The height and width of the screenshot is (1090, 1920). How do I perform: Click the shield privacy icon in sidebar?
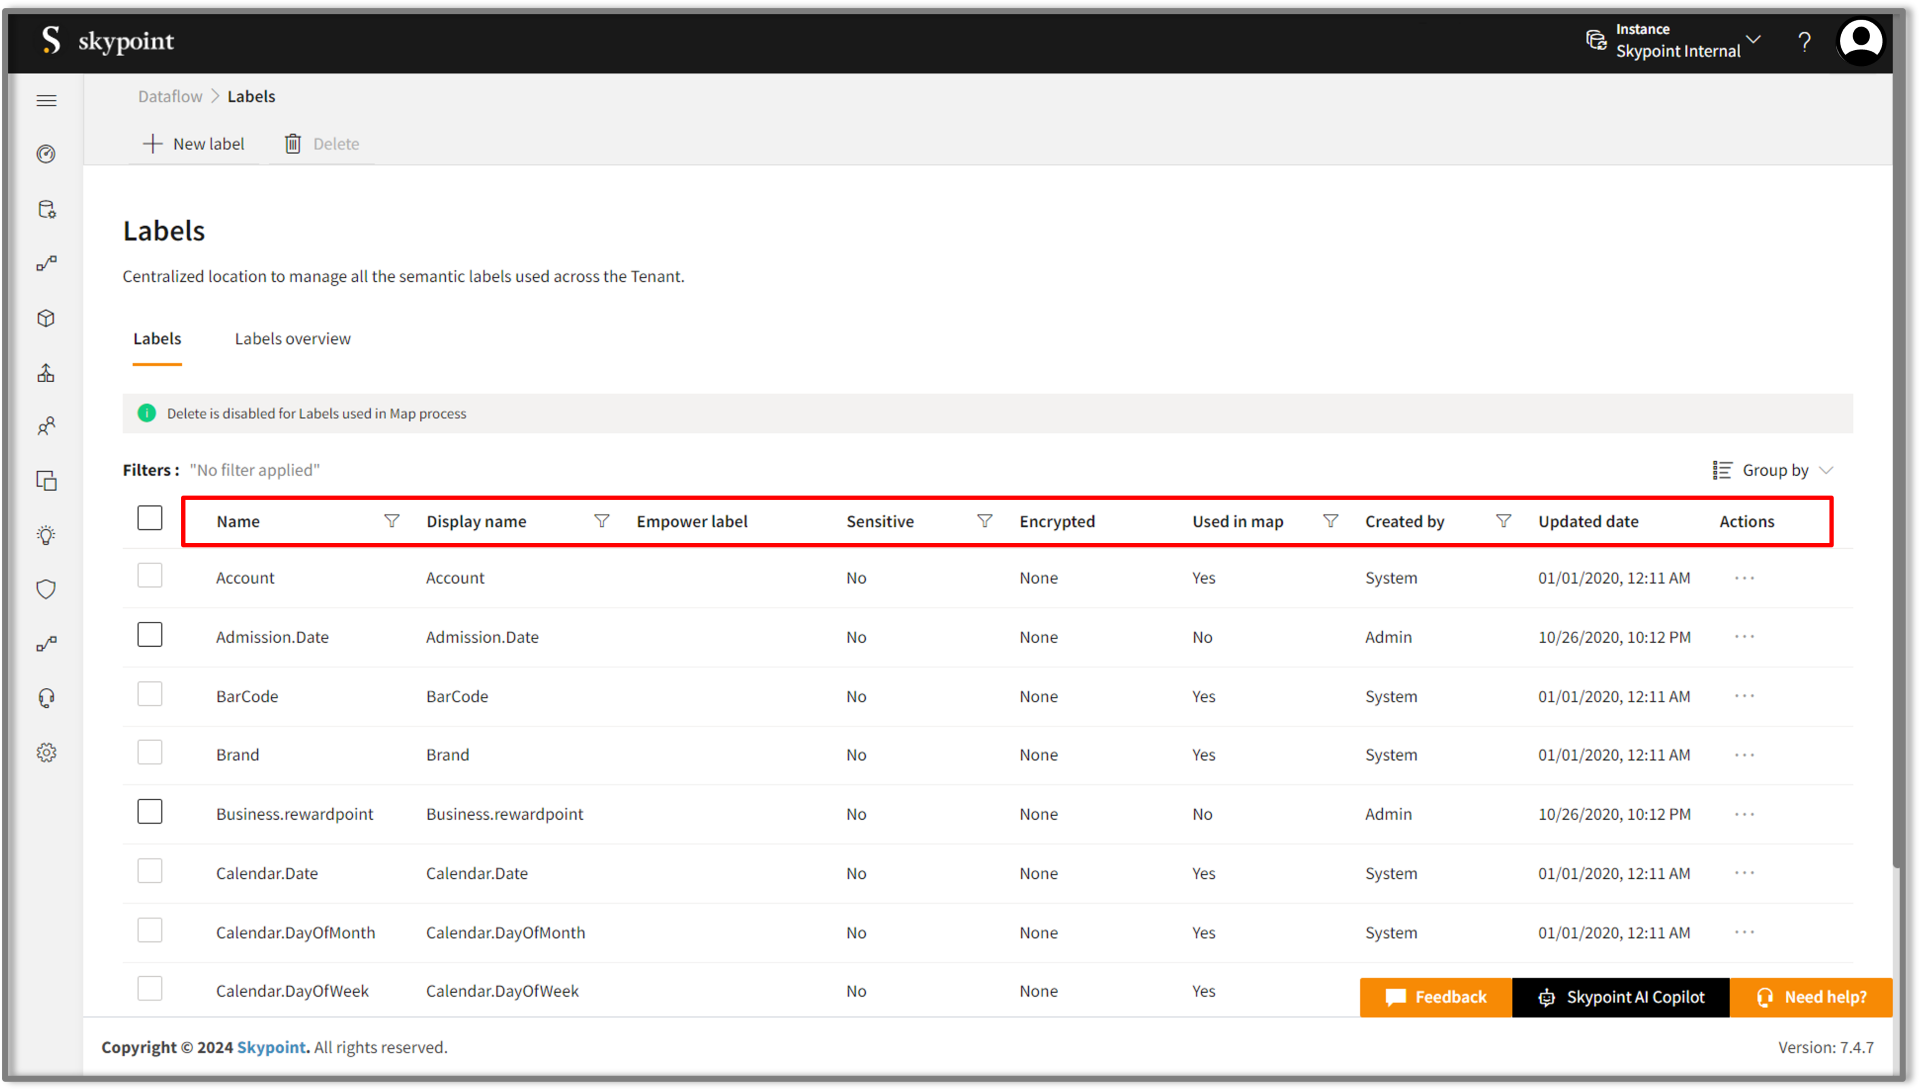(x=46, y=589)
